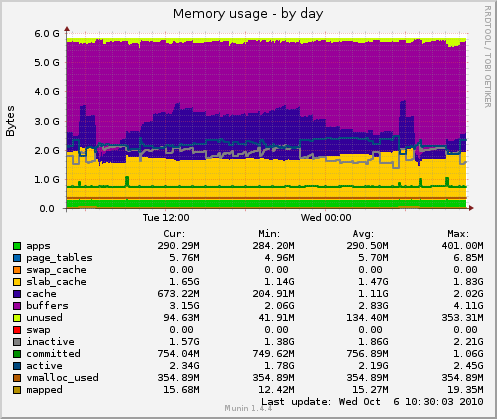The image size is (497, 419).
Task: Click the 'Bytes' y-axis label
Action: pos(10,121)
